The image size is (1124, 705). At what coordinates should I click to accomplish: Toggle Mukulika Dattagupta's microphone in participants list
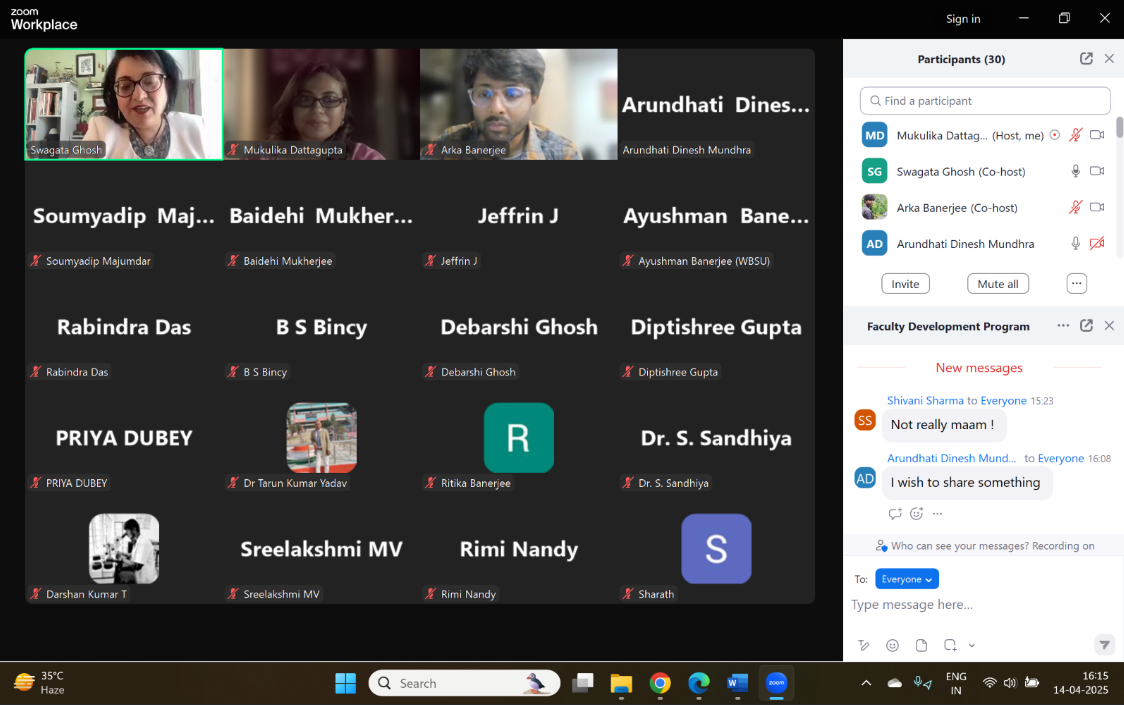(1075, 135)
